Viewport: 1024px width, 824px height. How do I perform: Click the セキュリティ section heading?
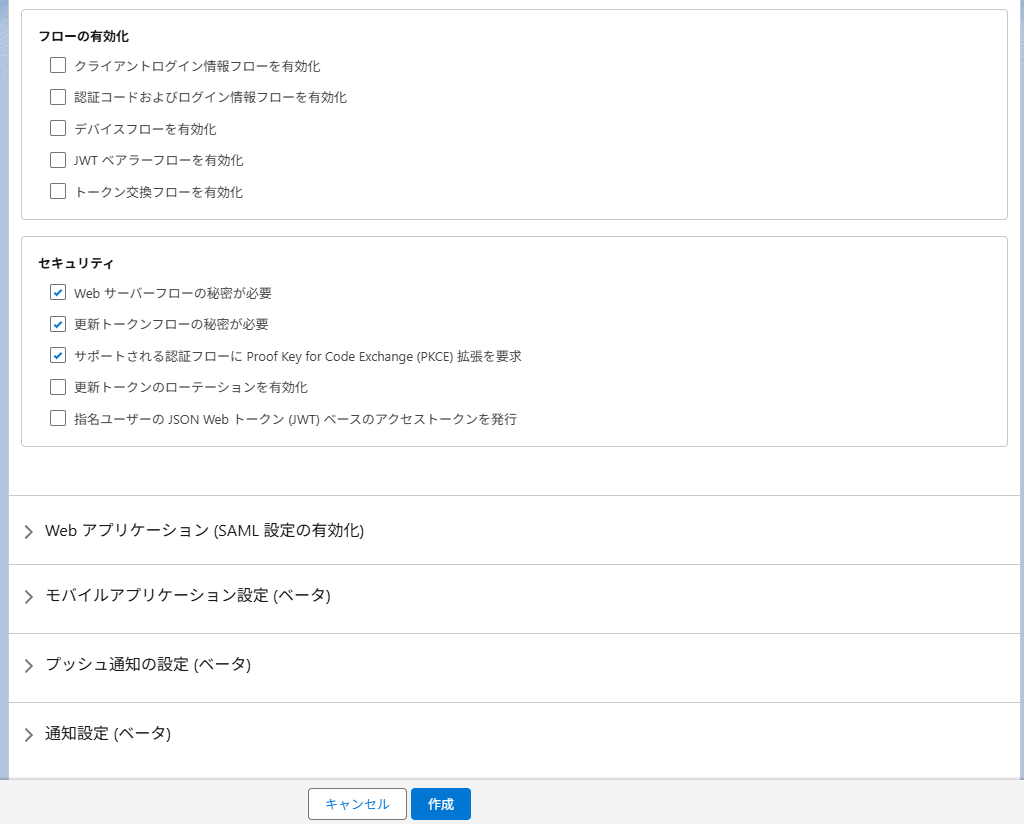(x=76, y=263)
